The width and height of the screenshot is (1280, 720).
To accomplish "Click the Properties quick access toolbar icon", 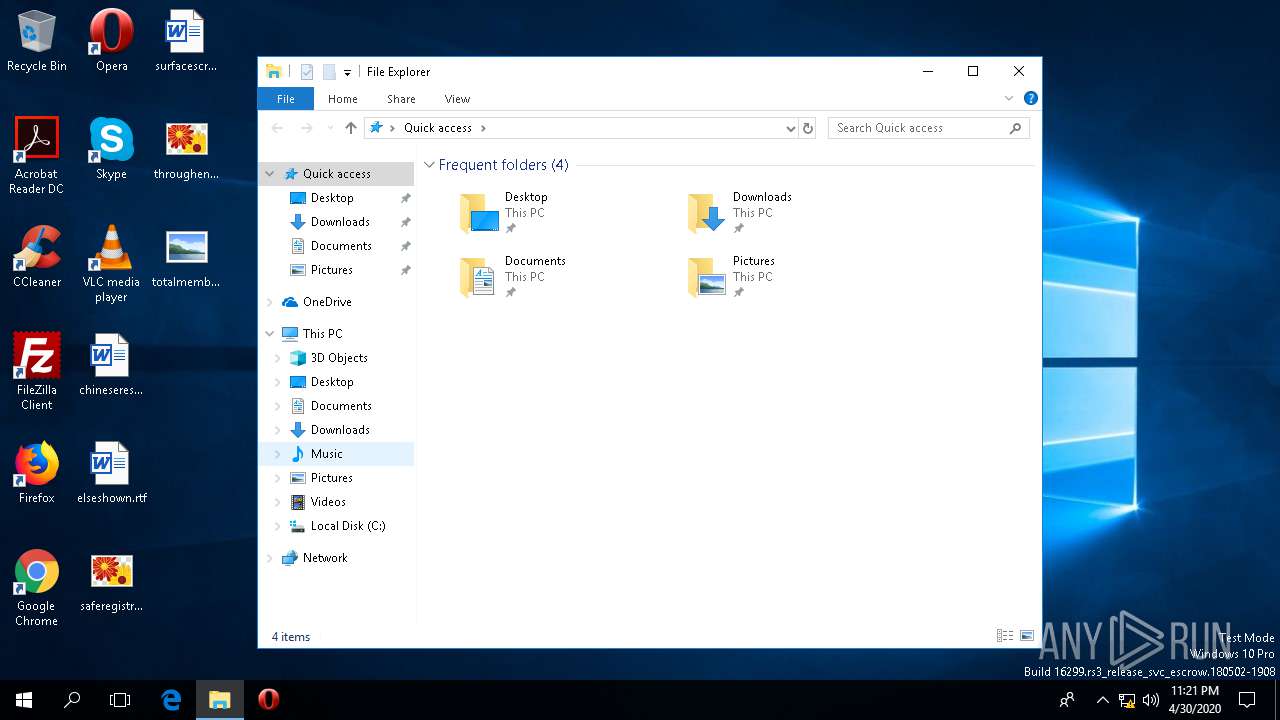I will [x=307, y=72].
